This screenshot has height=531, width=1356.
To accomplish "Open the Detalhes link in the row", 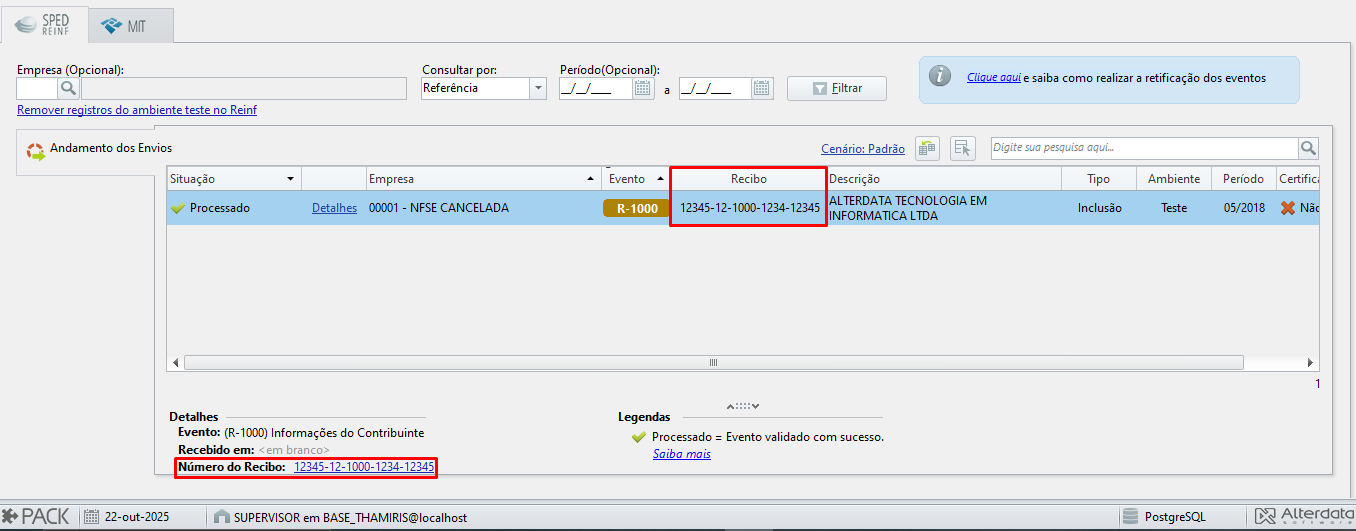I will [x=334, y=208].
